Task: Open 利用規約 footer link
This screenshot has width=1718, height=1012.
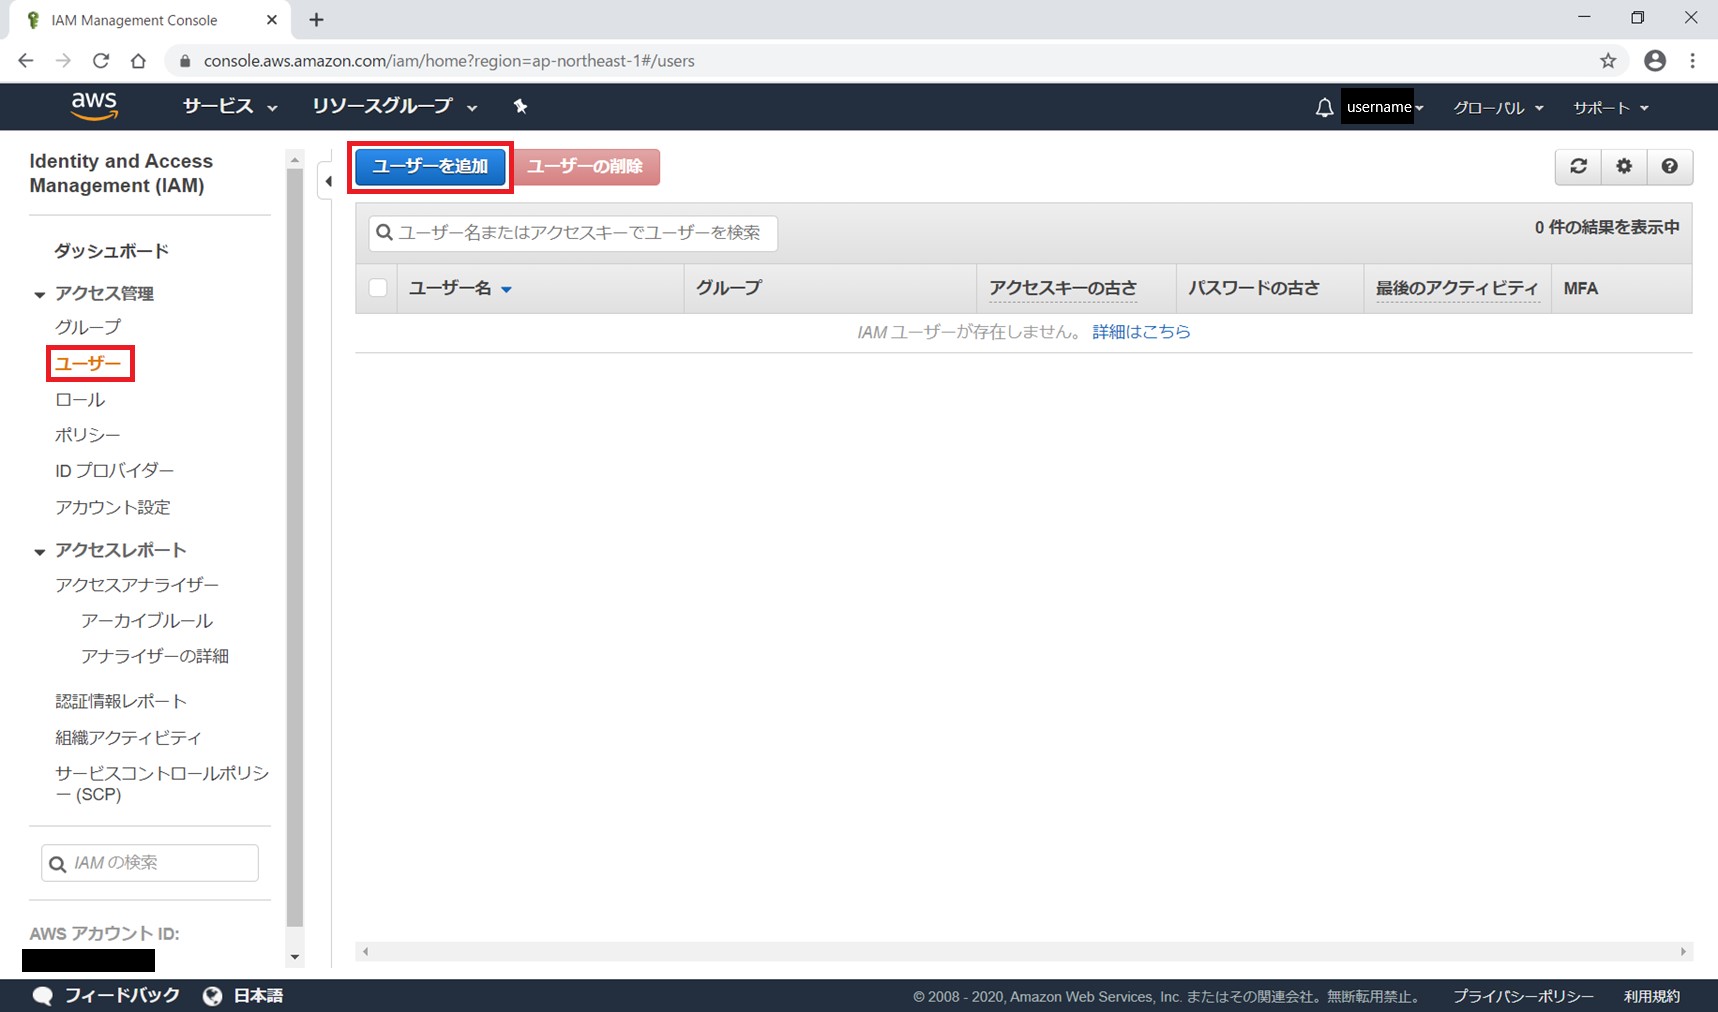Action: [x=1652, y=997]
